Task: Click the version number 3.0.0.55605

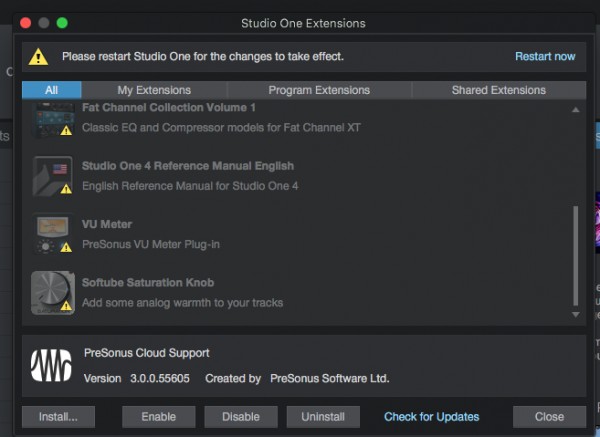Action: [160, 378]
